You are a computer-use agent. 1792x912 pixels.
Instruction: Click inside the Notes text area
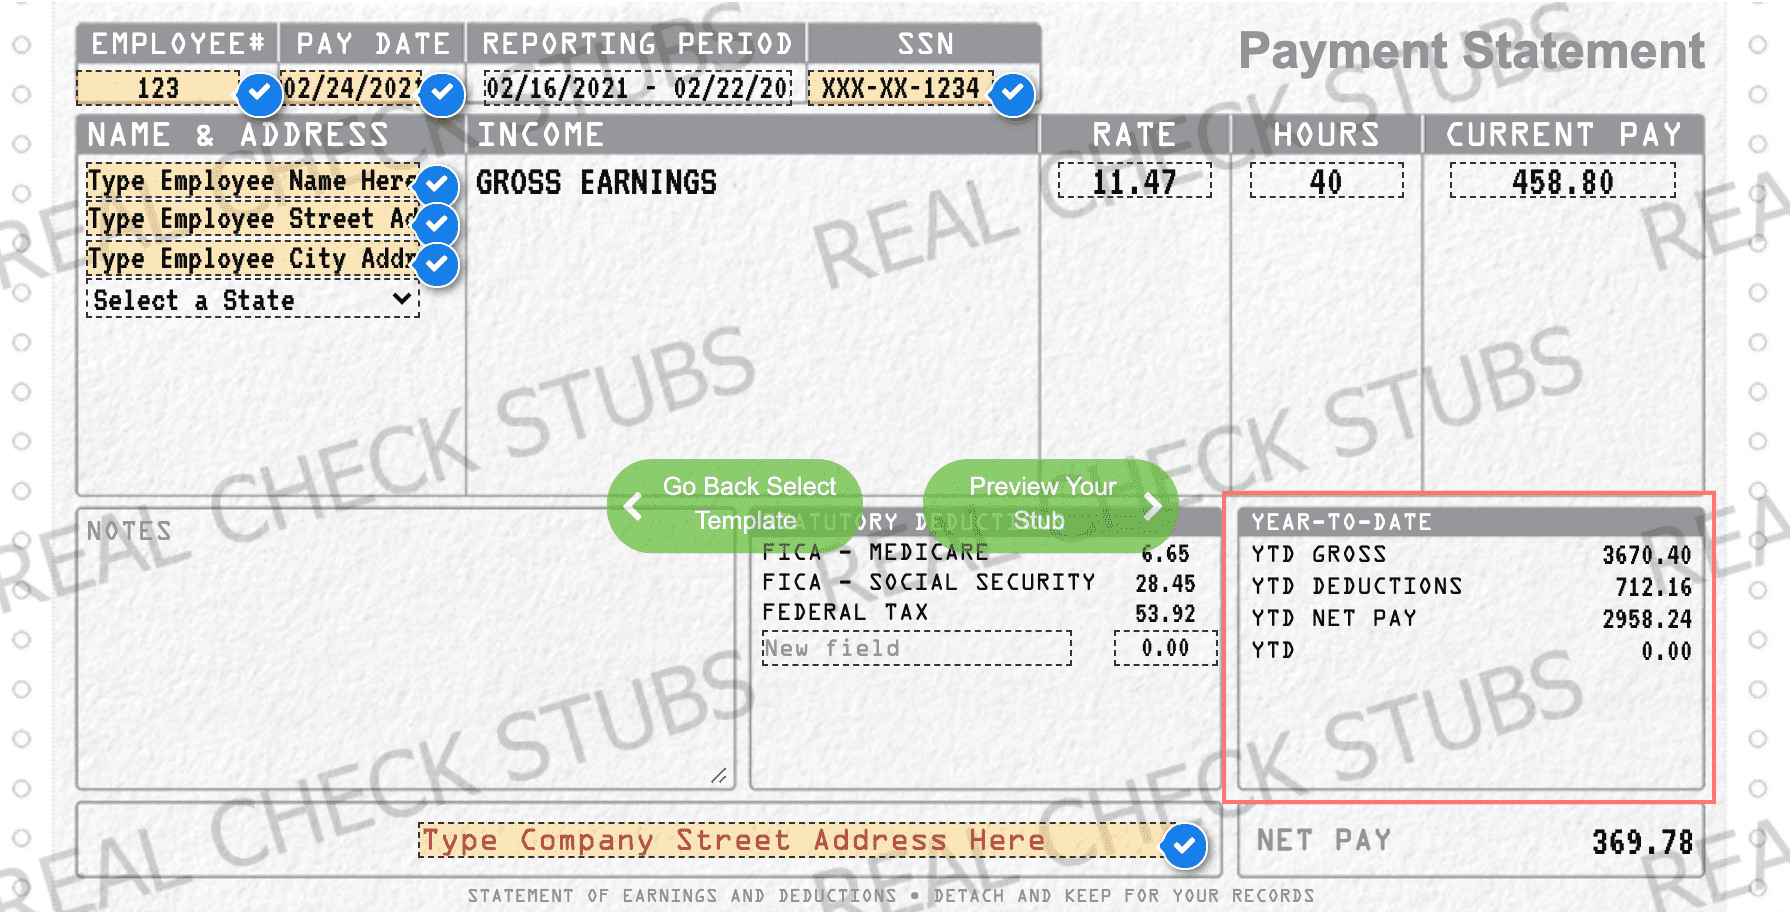click(406, 649)
